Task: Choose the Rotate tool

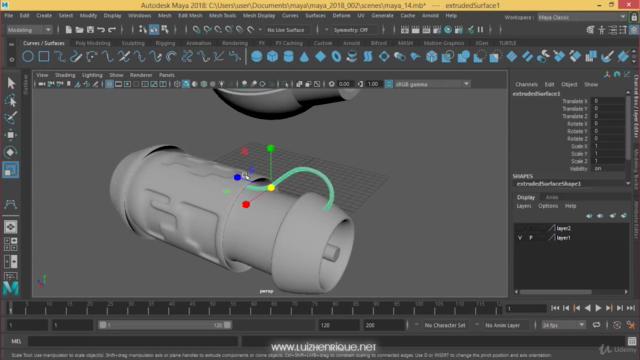Action: (11, 152)
